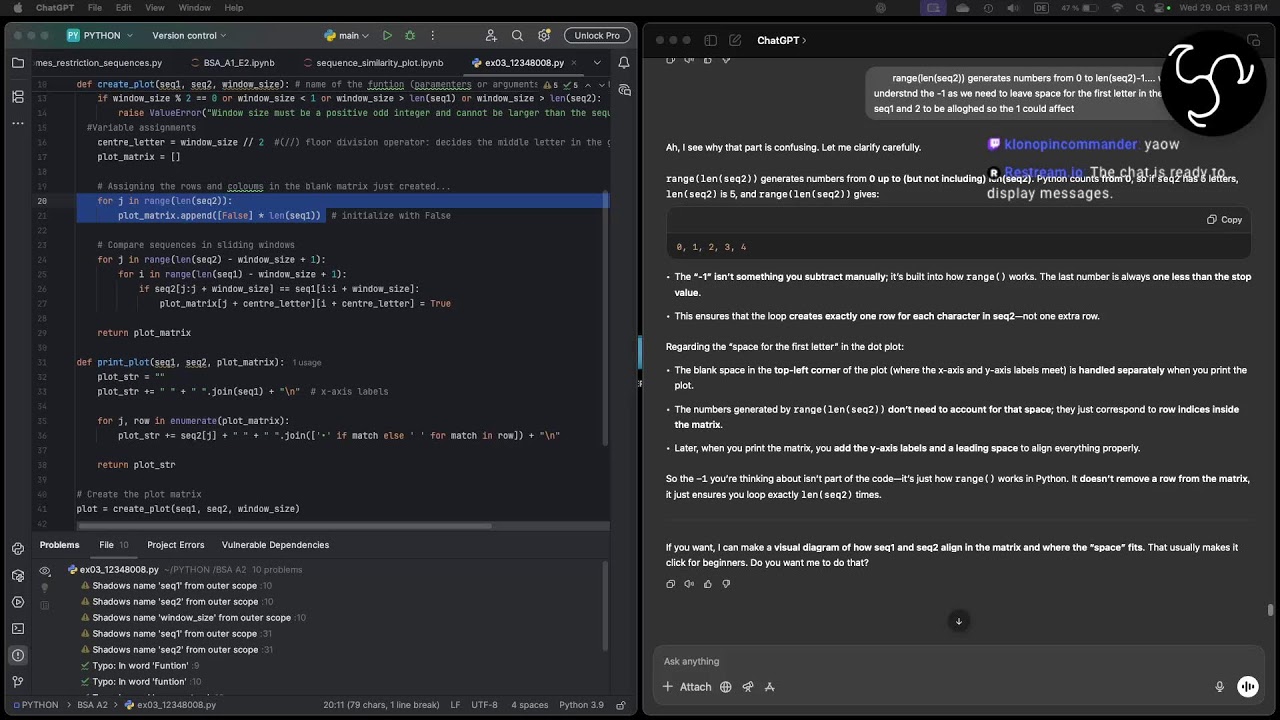
Task: Open More tool windows ellipsis
Action: pos(18,124)
